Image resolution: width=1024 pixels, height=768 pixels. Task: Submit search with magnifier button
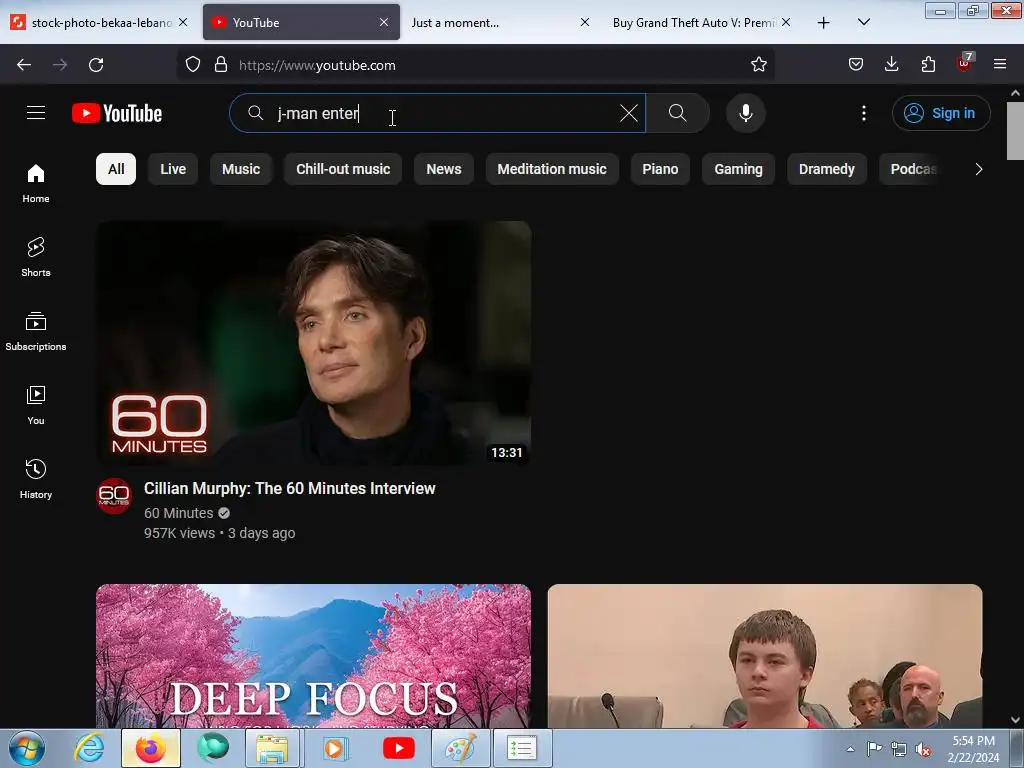677,113
